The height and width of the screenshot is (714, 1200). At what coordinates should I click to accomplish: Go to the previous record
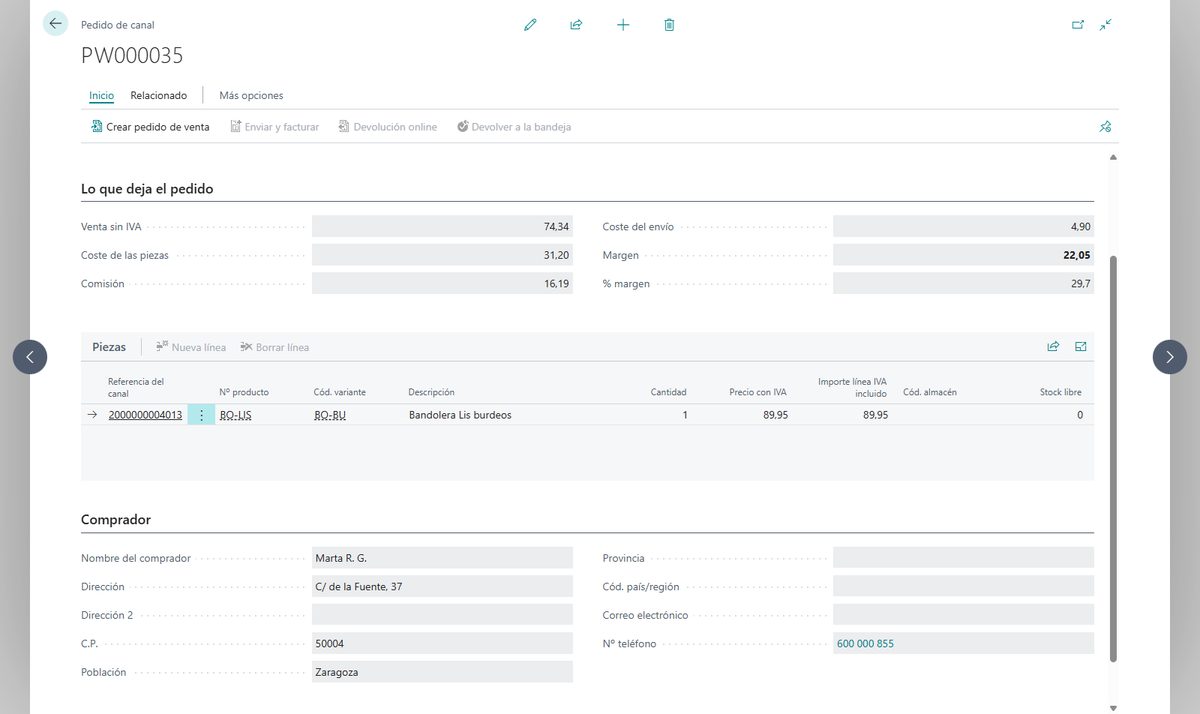(x=30, y=357)
